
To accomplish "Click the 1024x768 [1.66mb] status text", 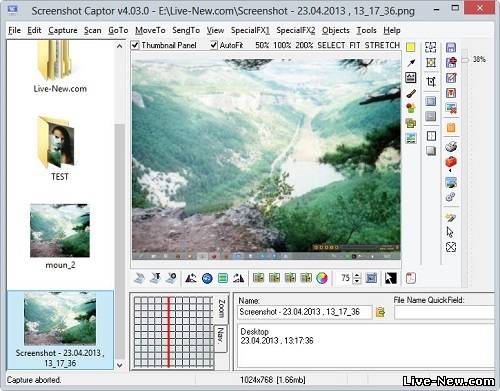I will pos(273,380).
